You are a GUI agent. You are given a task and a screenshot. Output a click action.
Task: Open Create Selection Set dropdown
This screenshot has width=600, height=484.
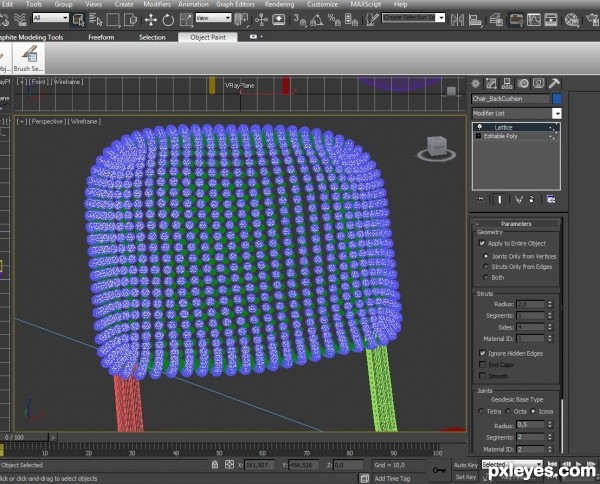(x=441, y=18)
